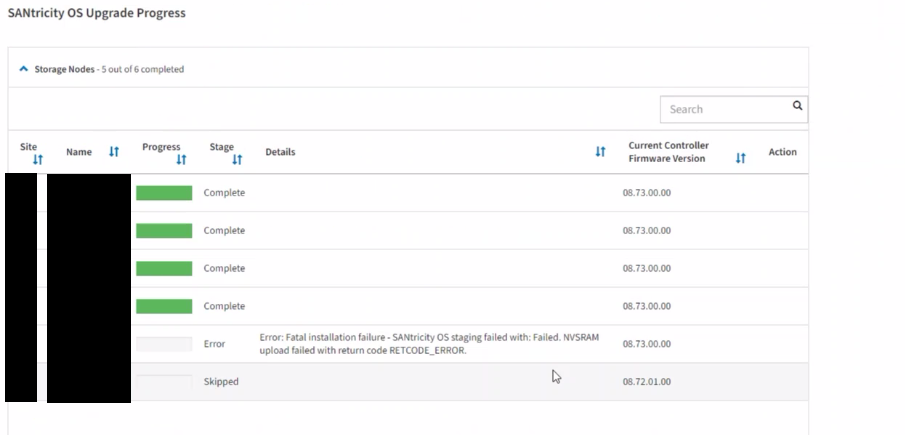This screenshot has width=905, height=435.
Task: Click firmware version 08.72.01.00 in Skipped row
Action: click(646, 382)
